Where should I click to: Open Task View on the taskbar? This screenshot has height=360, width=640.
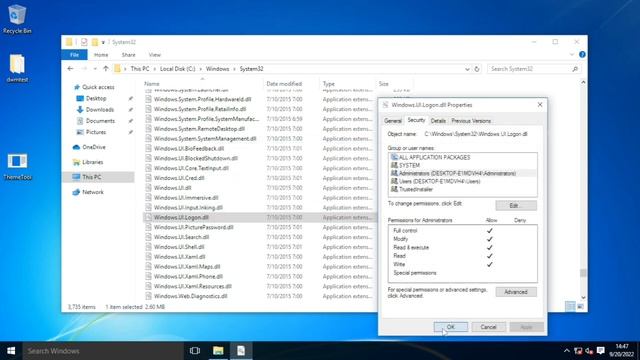tap(195, 351)
